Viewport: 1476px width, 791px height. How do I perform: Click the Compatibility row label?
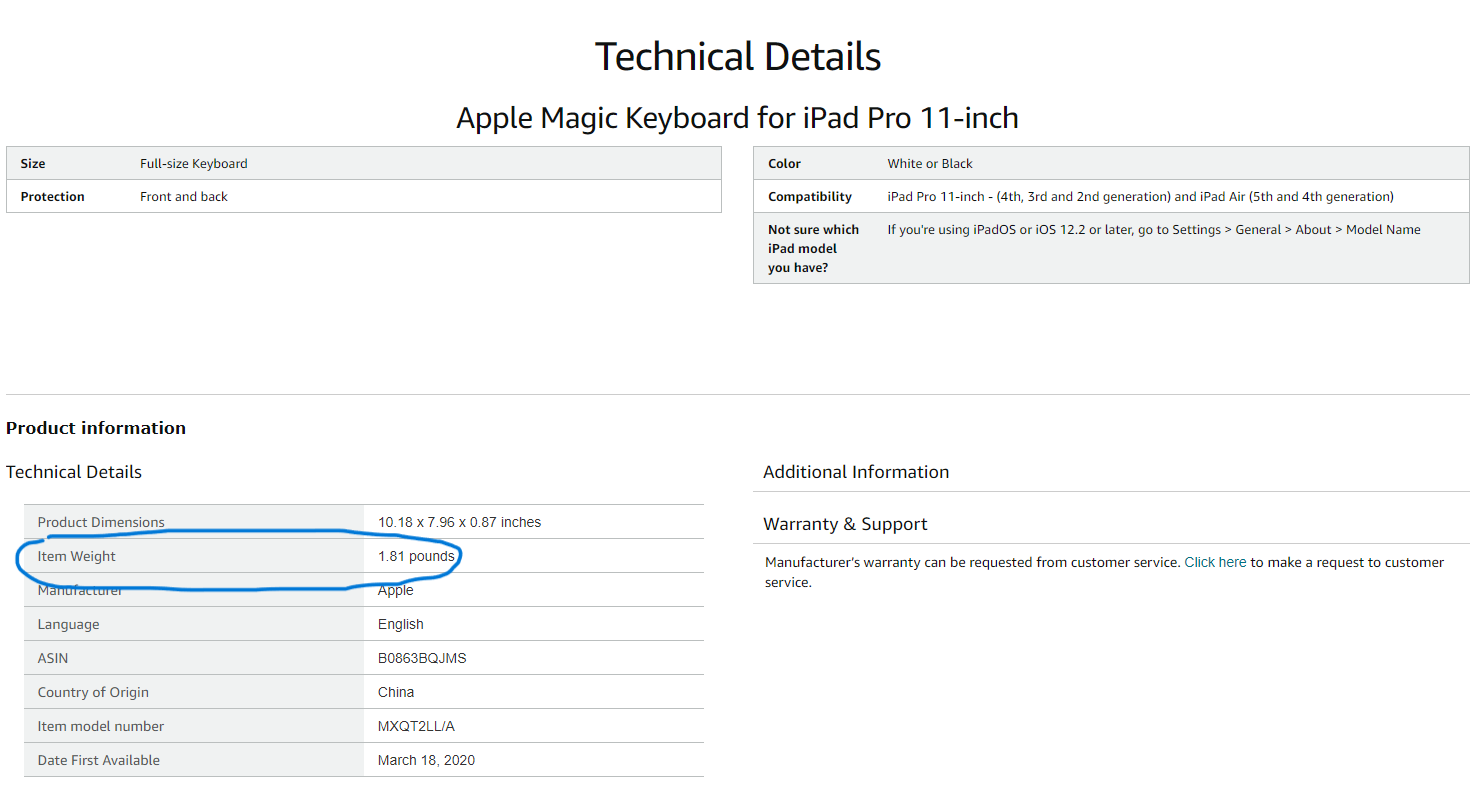click(x=810, y=197)
